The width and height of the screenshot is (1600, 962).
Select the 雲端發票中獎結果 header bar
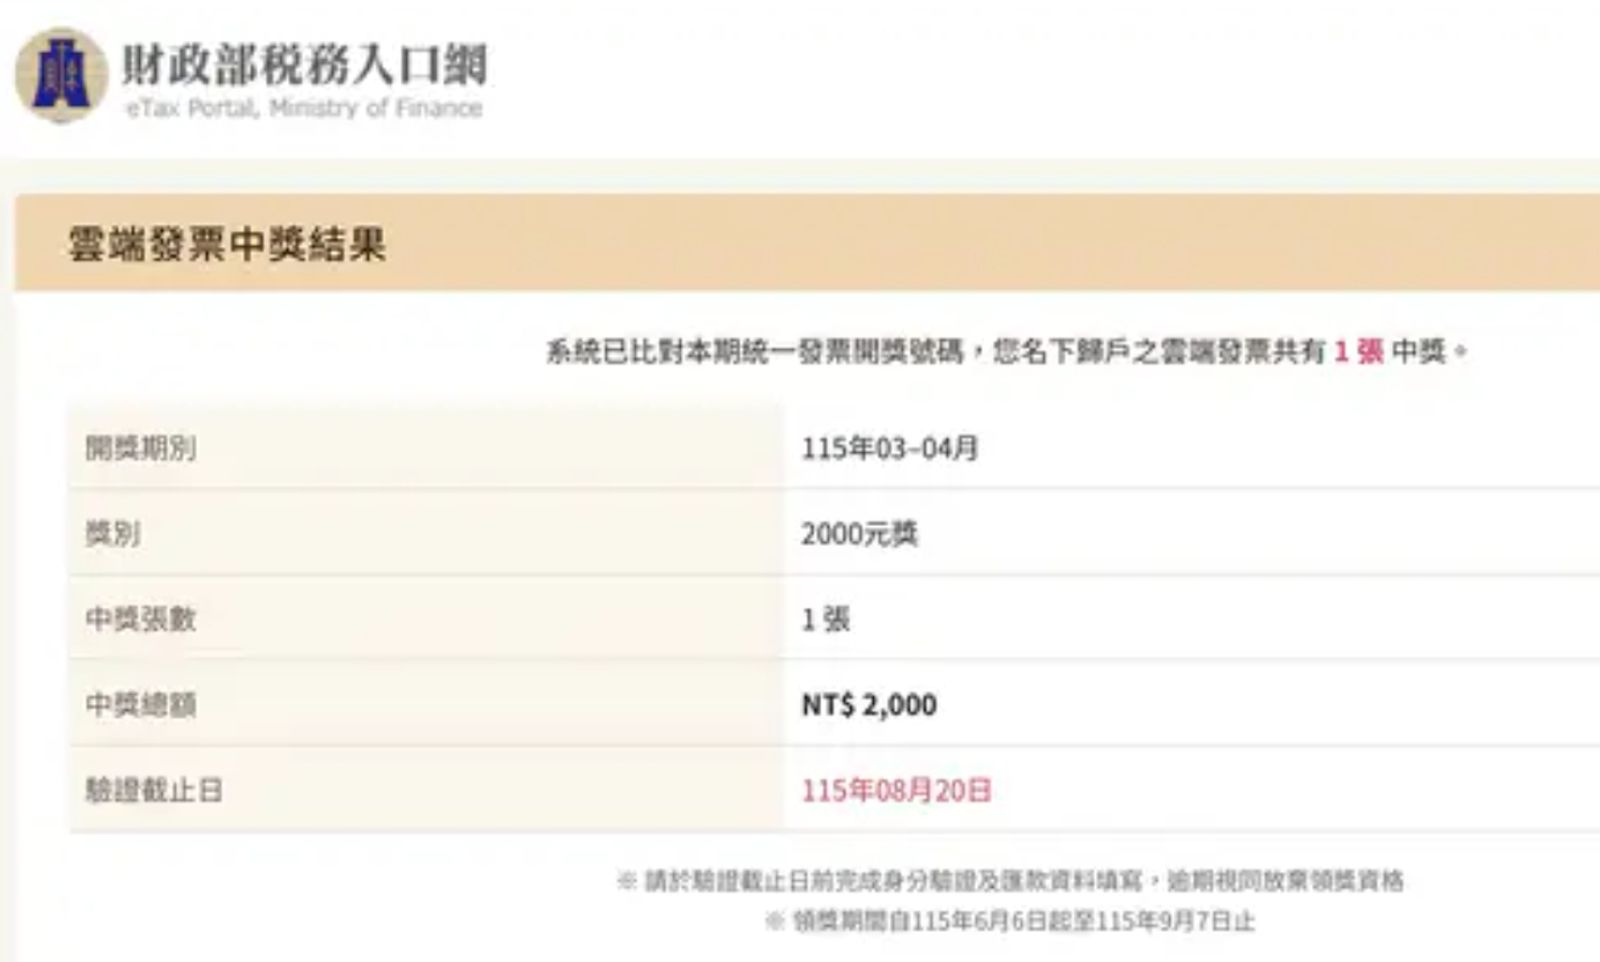[x=807, y=243]
